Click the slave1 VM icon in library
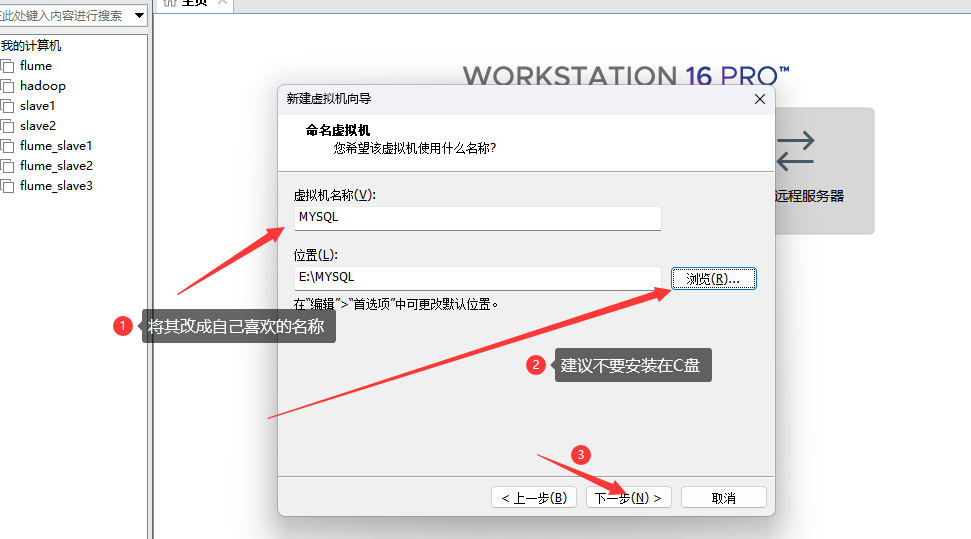The image size is (971, 539). click(7, 106)
